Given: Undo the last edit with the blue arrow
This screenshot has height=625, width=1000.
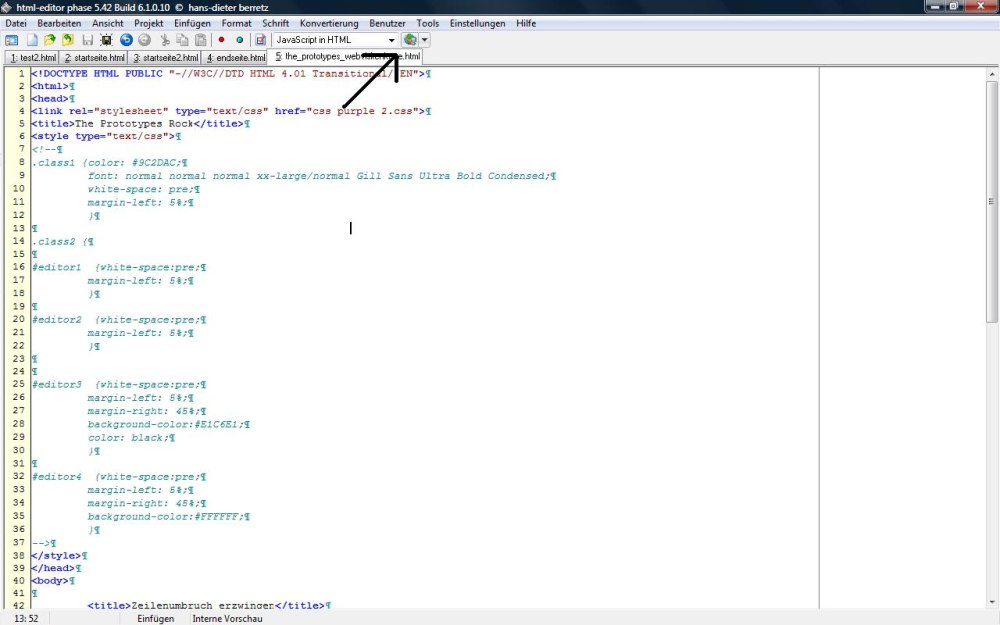Looking at the screenshot, I should [126, 40].
